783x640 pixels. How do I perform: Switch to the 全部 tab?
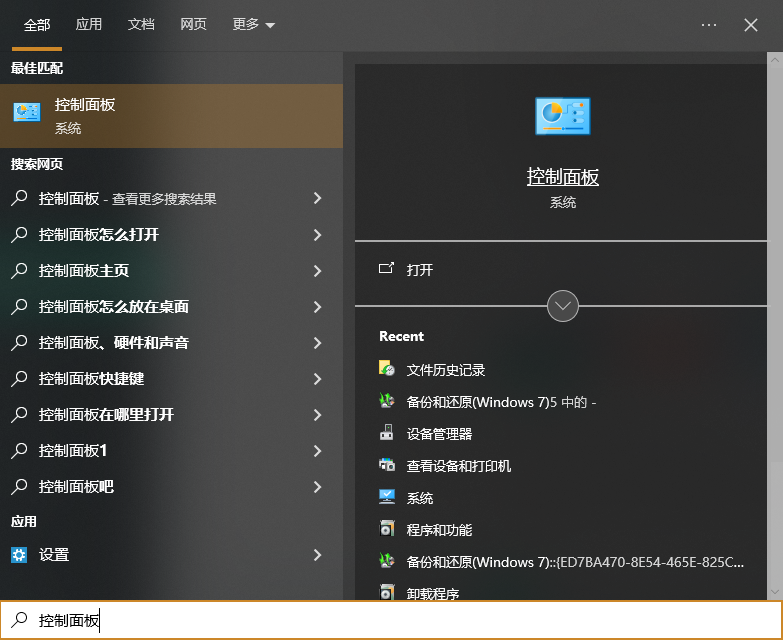(x=37, y=24)
